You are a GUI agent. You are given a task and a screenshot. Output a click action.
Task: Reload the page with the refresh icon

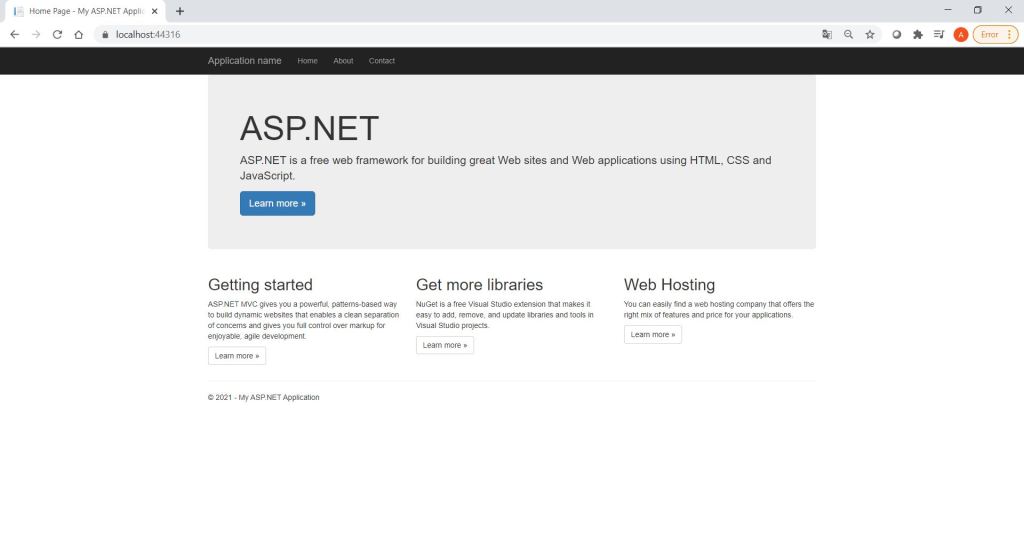[x=57, y=34]
